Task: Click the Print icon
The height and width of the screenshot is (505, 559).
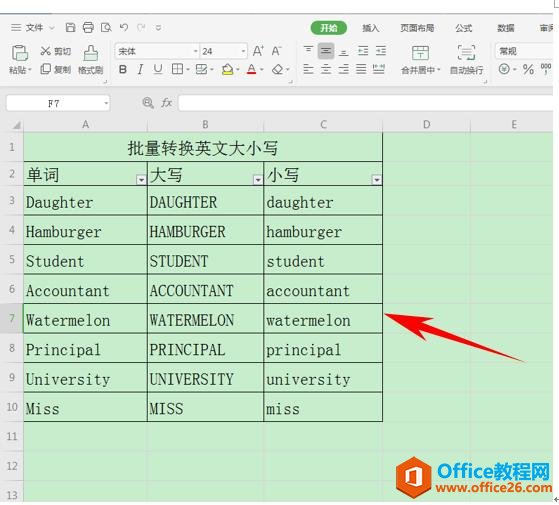Action: click(88, 27)
